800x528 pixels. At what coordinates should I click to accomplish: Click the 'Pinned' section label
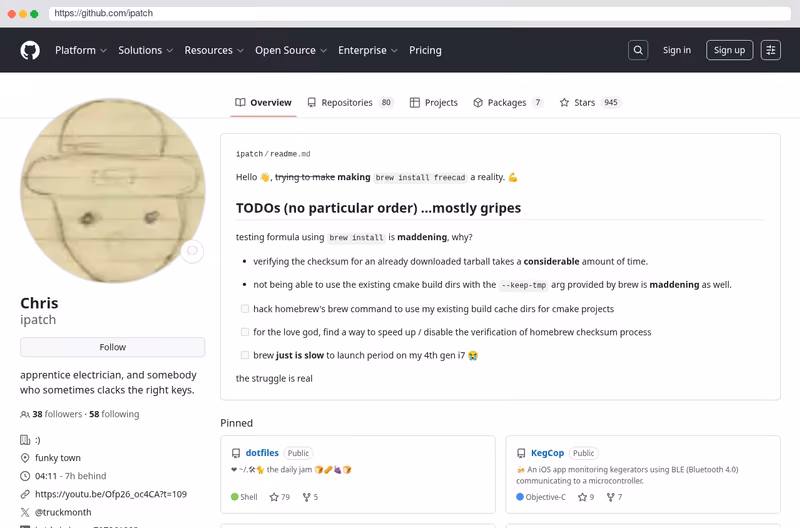pos(237,423)
